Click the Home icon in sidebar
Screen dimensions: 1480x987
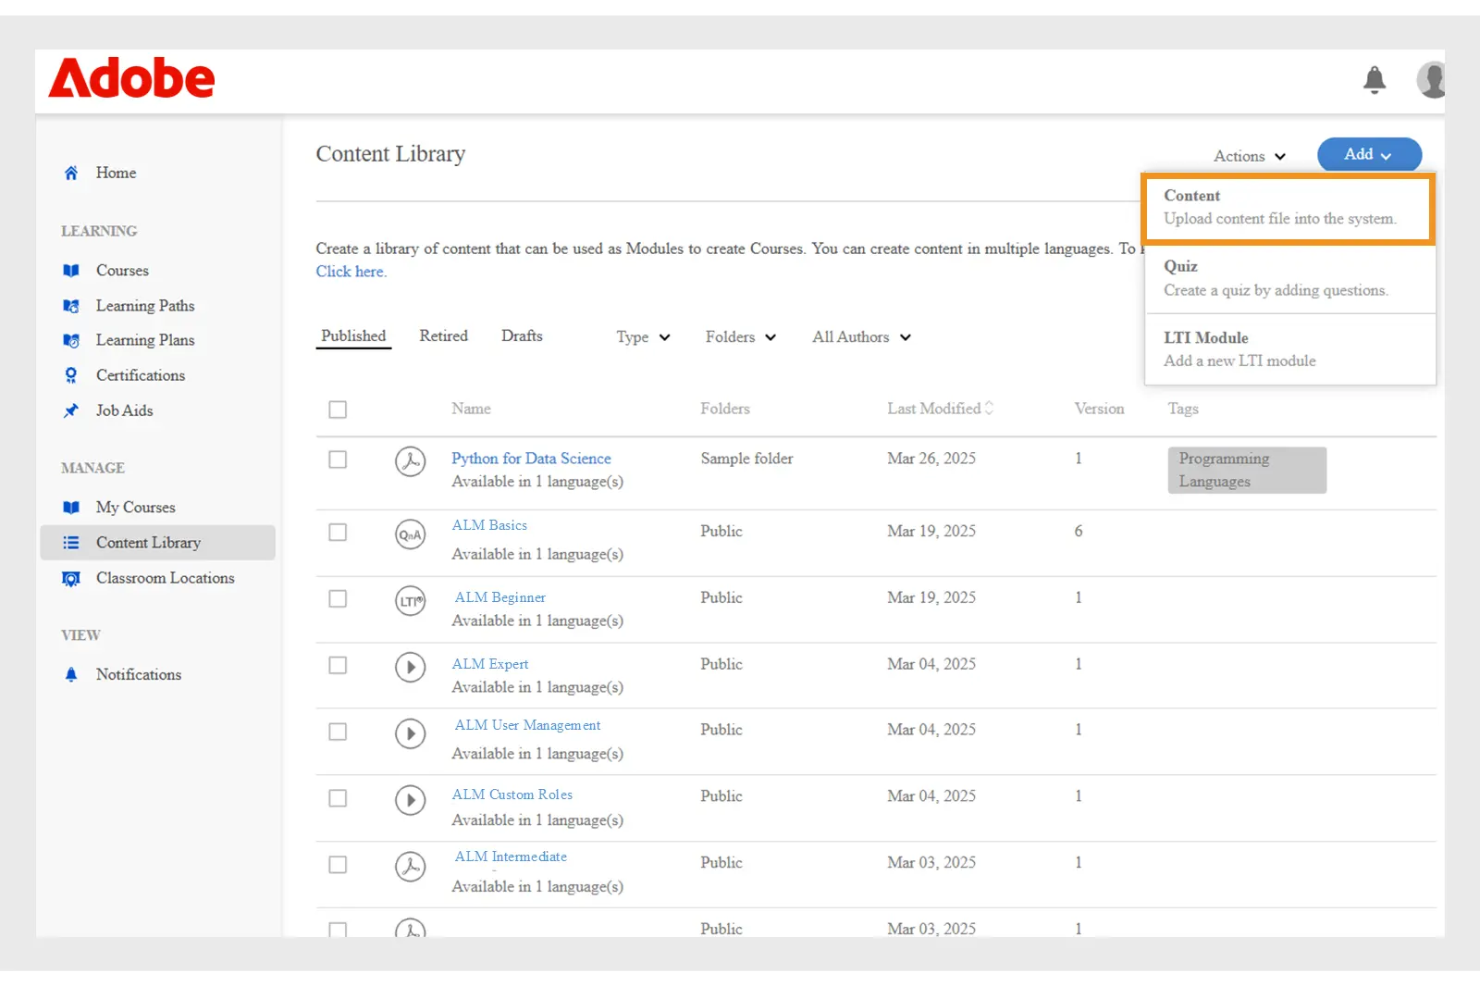coord(70,172)
